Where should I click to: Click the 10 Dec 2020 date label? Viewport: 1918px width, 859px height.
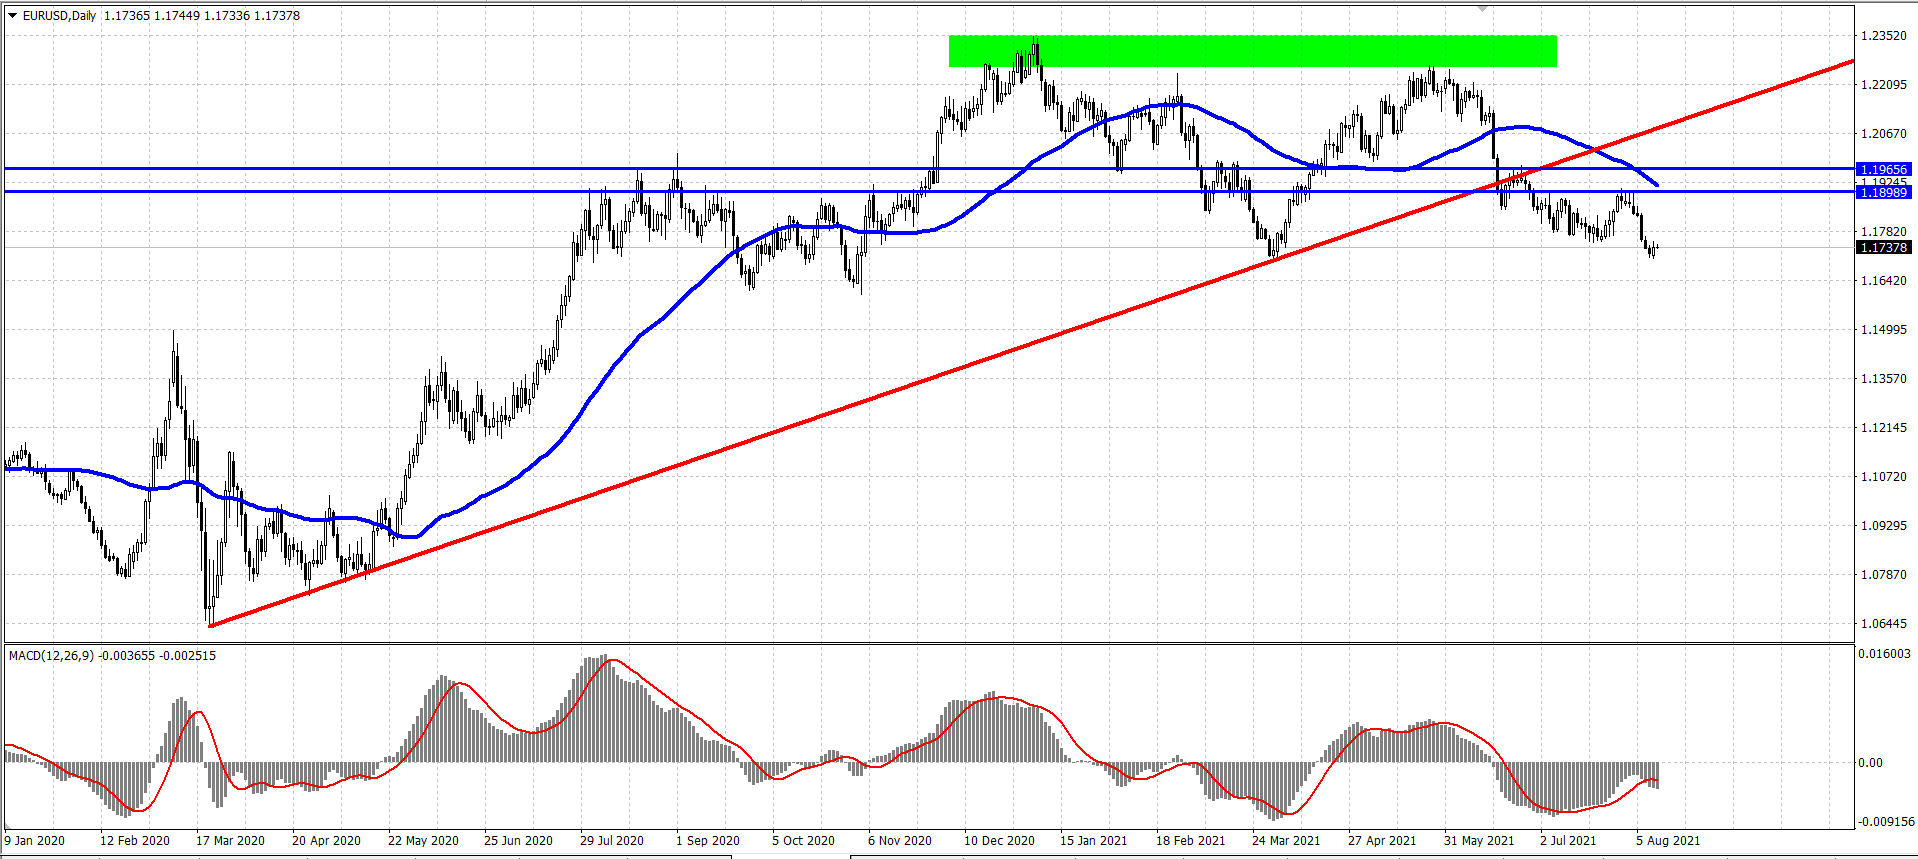999,841
